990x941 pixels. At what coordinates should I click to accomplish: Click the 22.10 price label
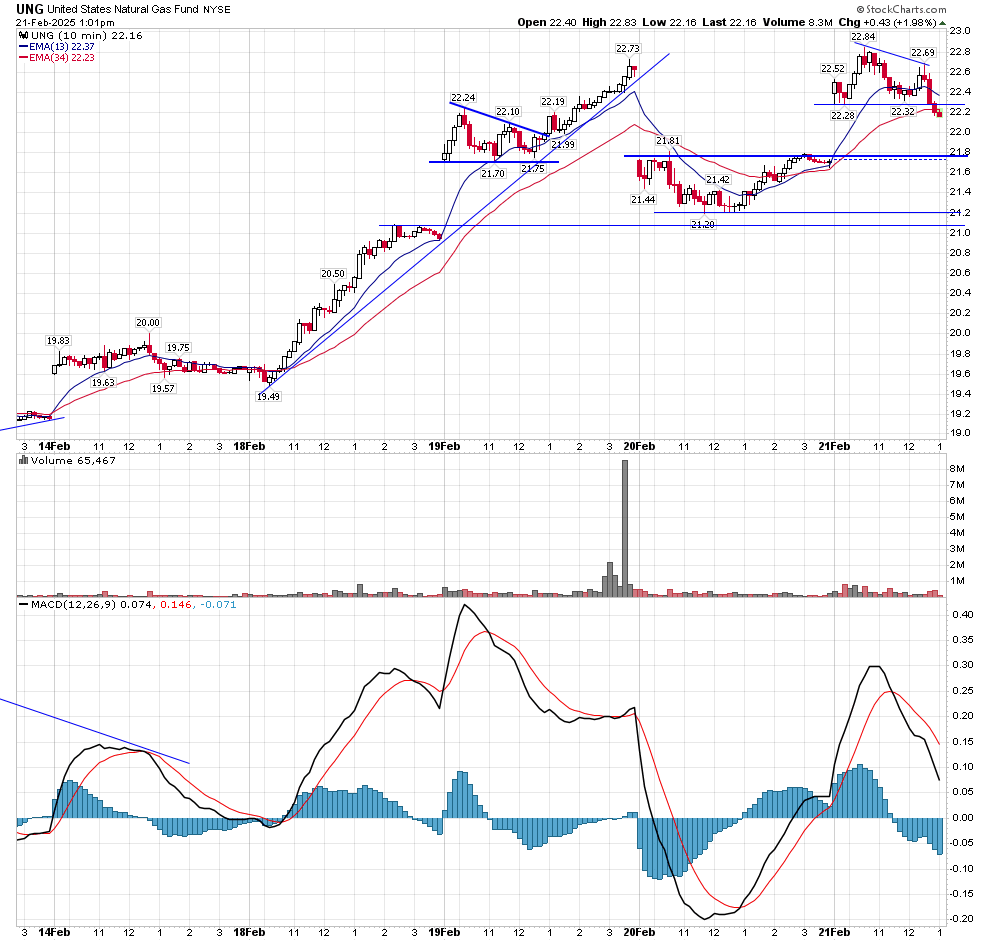508,111
